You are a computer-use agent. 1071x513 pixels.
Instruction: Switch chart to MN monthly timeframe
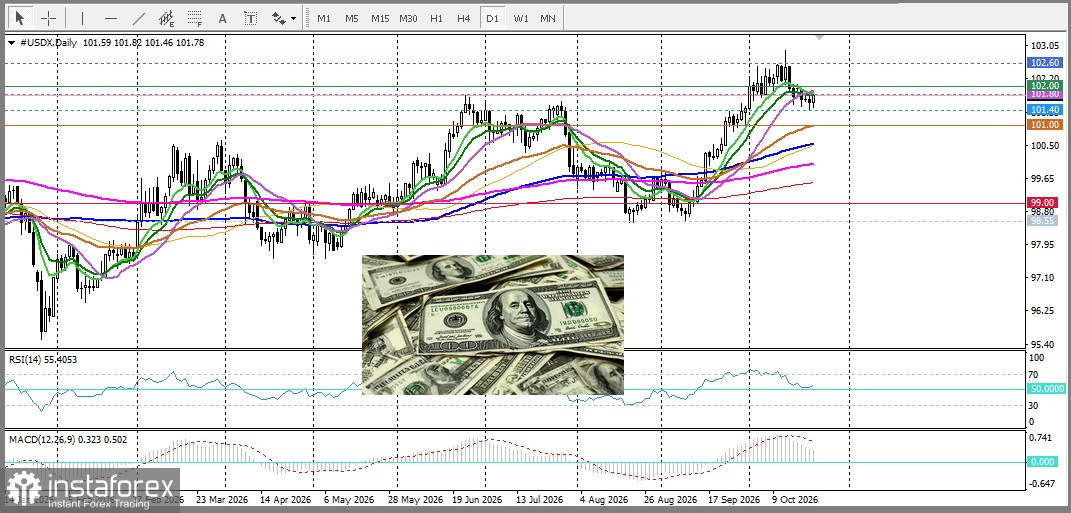pos(548,18)
